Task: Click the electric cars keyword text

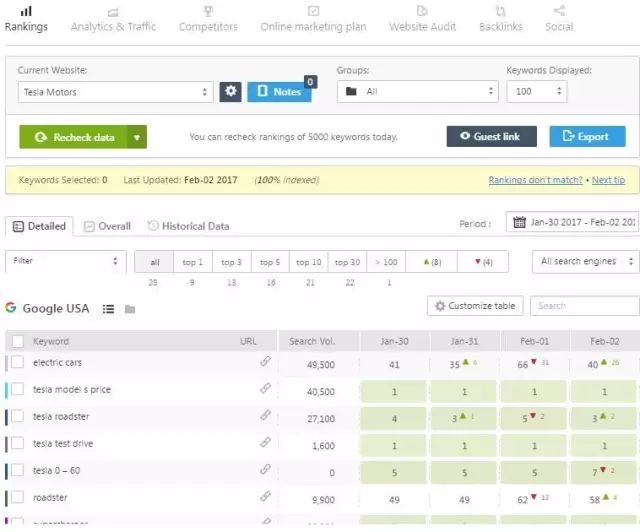Action: (x=57, y=363)
